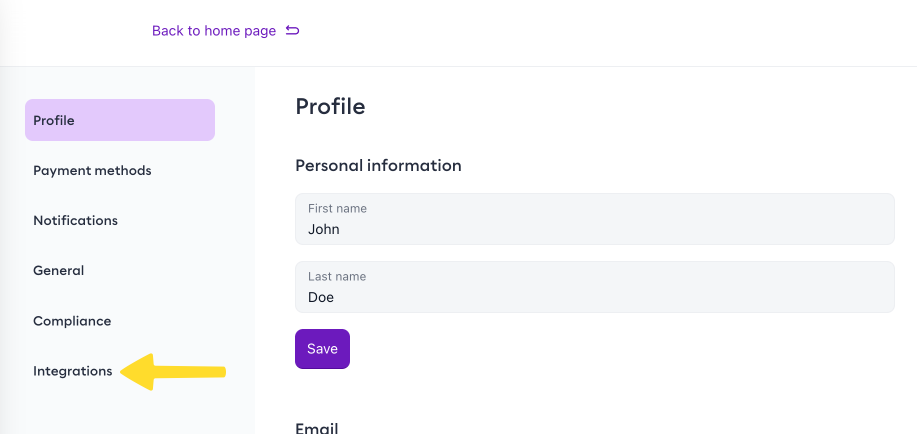Click the John text value

(324, 229)
